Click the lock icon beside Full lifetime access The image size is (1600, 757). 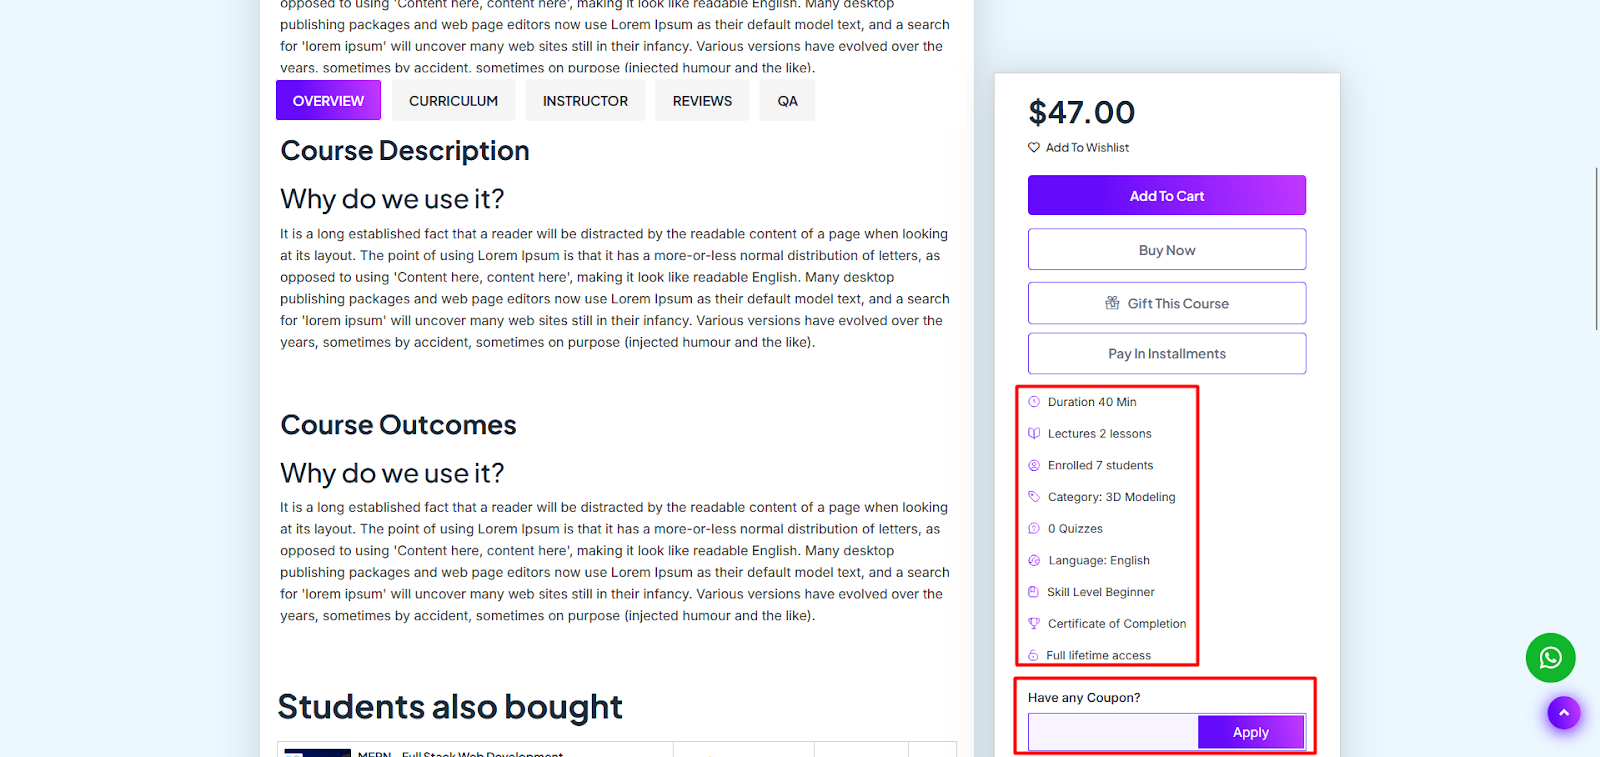tap(1033, 655)
